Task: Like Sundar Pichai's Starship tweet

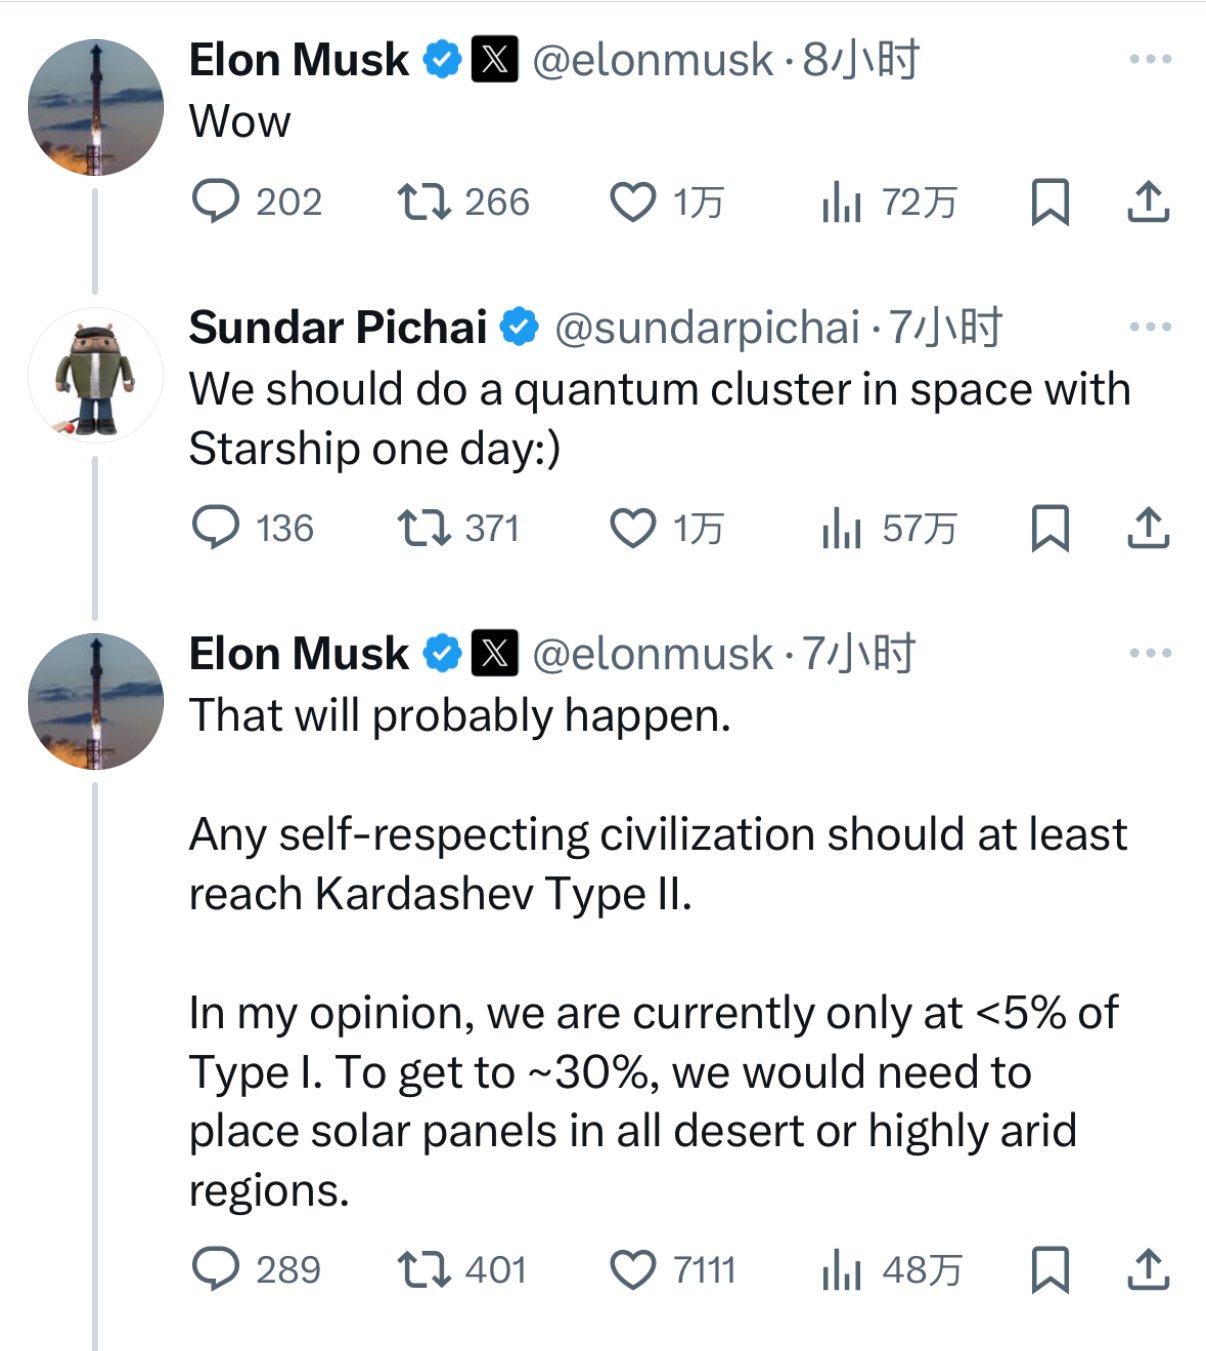Action: point(633,528)
